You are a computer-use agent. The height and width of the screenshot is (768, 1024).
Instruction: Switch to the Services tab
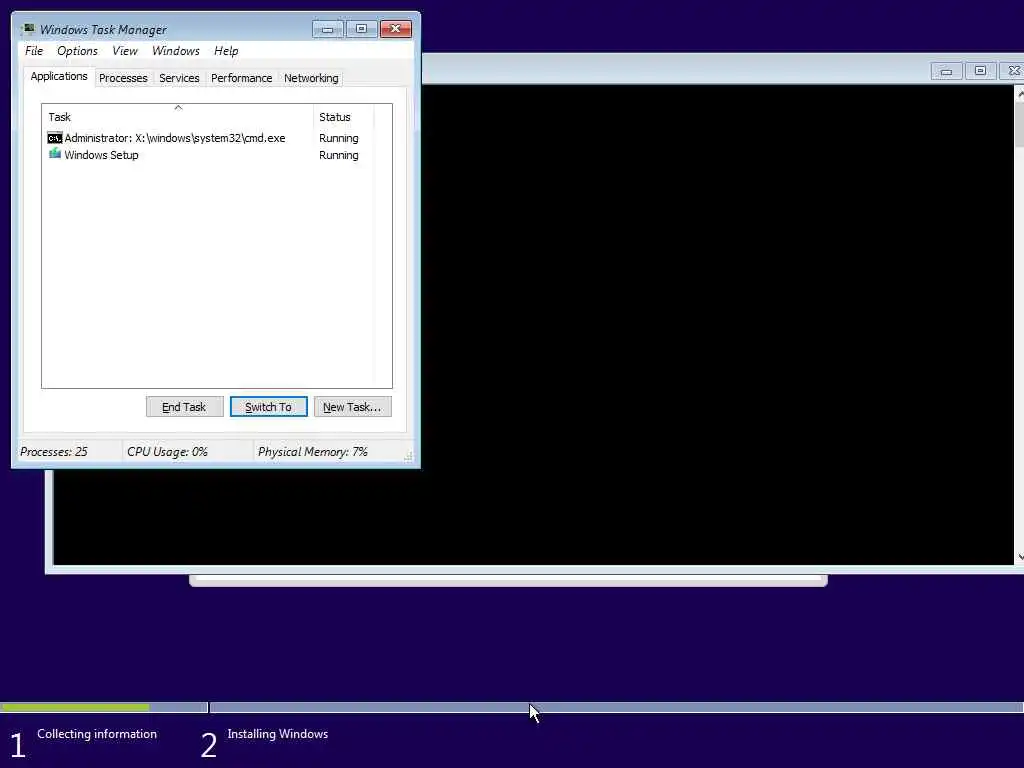point(179,78)
